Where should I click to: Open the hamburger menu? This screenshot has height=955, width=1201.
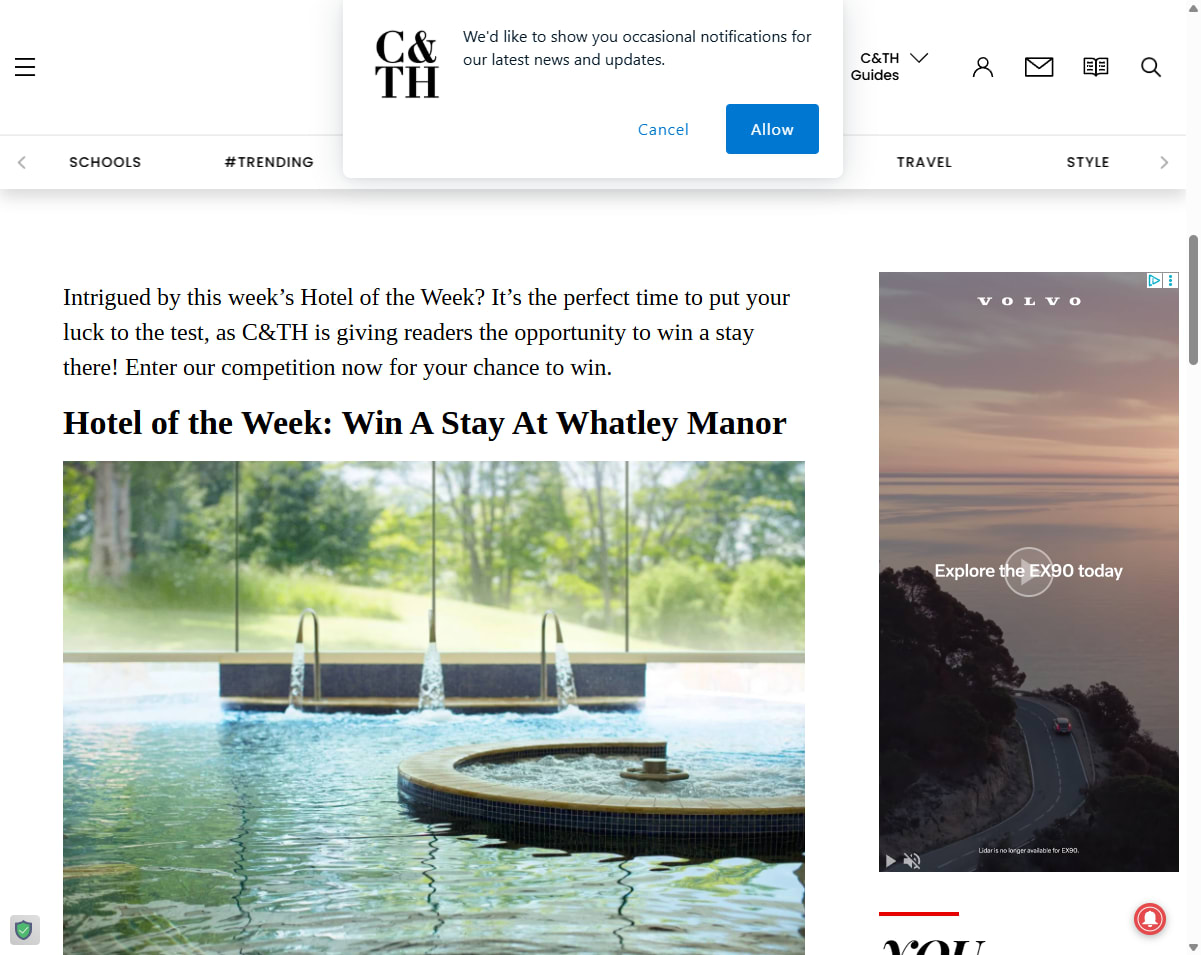(25, 67)
